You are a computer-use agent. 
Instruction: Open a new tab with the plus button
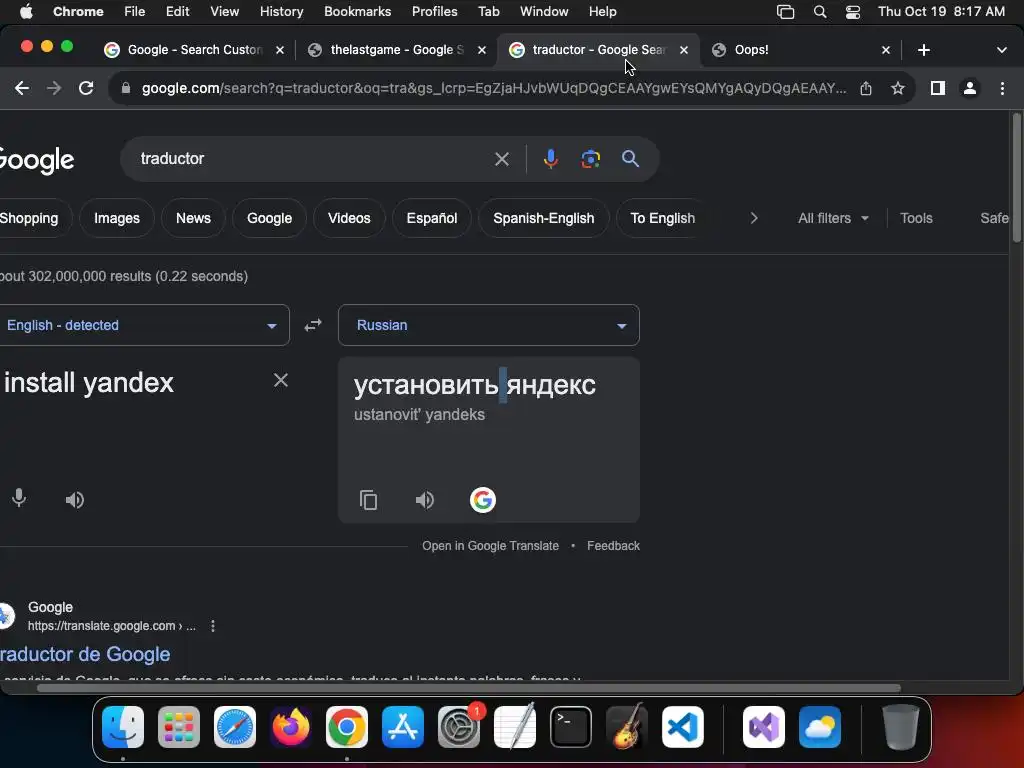pyautogui.click(x=923, y=50)
